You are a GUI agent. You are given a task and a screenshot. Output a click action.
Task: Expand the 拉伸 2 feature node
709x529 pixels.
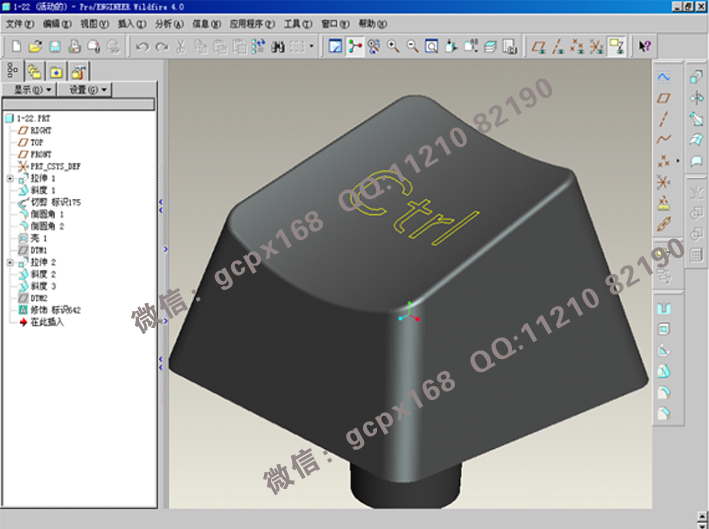(x=9, y=262)
